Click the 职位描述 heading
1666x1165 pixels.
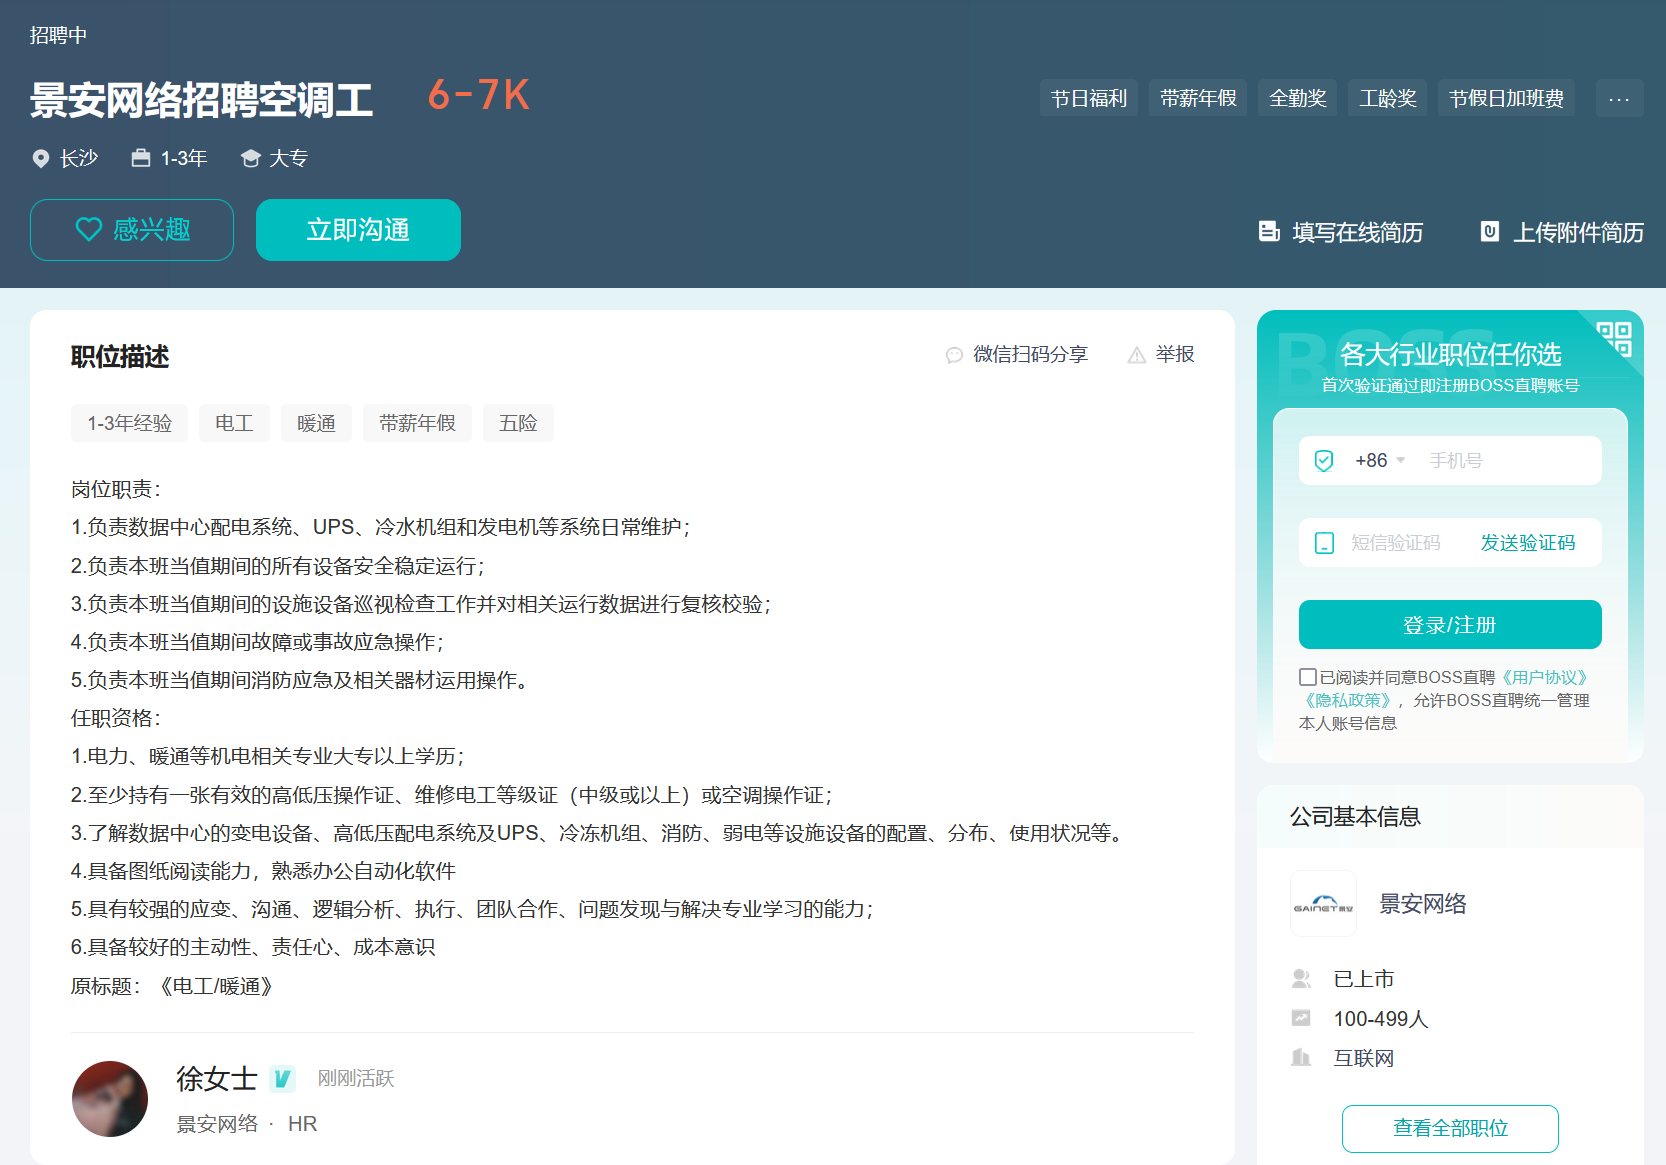[120, 356]
